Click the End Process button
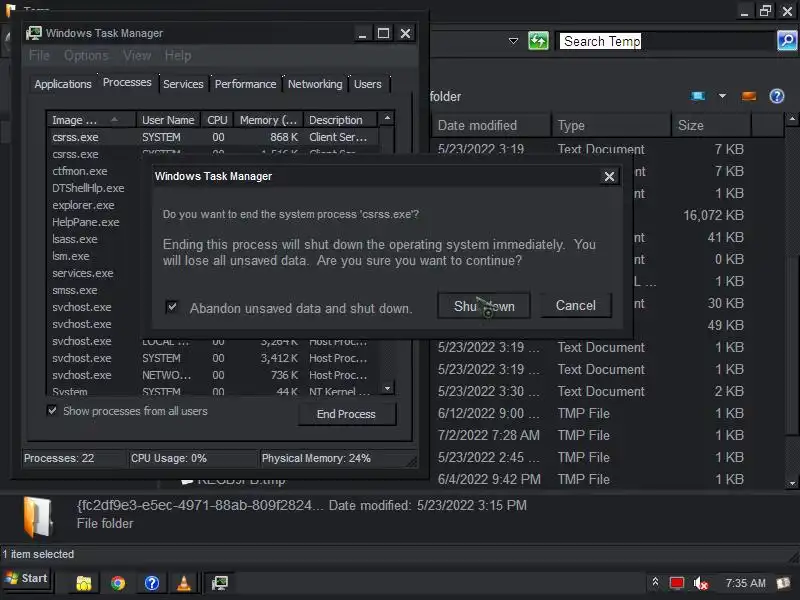This screenshot has height=600, width=800. (x=346, y=414)
